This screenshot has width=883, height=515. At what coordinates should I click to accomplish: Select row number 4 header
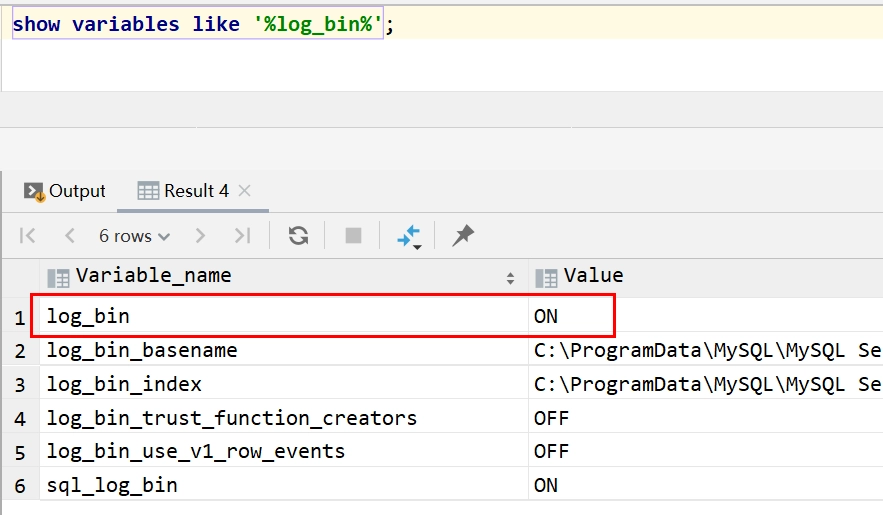tap(20, 419)
